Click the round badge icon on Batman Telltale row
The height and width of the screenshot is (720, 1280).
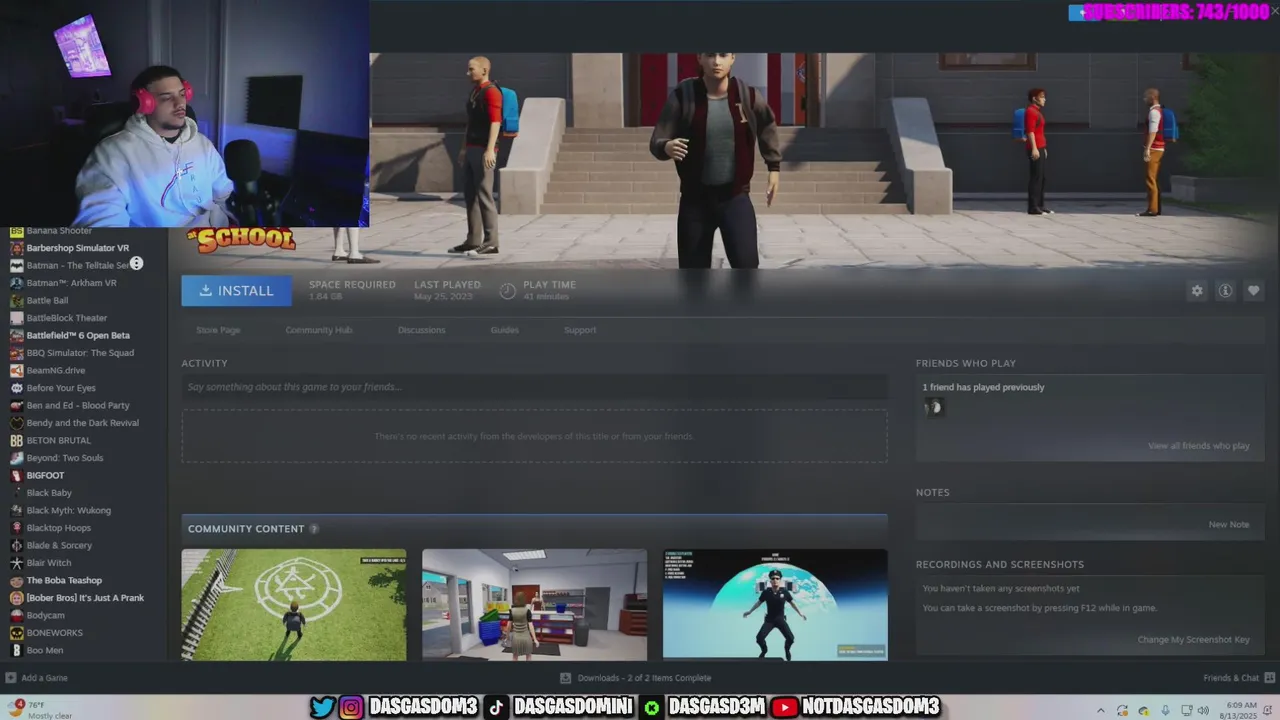[136, 264]
